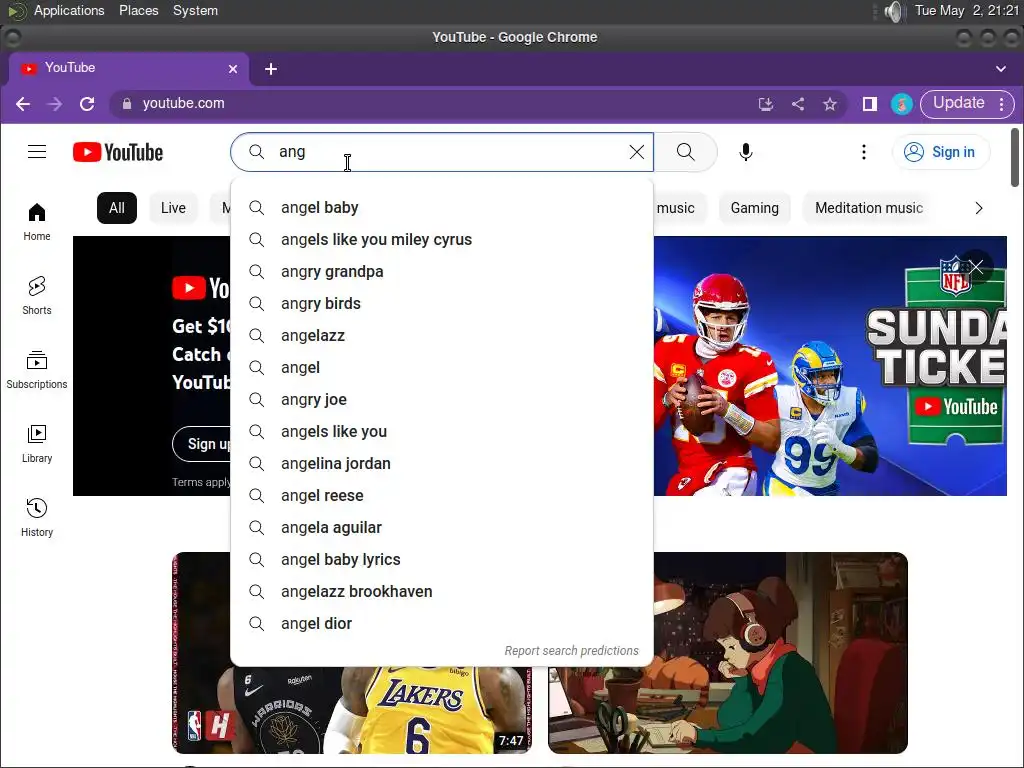Click the date and time clock
This screenshot has width=1024, height=768.
point(967,10)
